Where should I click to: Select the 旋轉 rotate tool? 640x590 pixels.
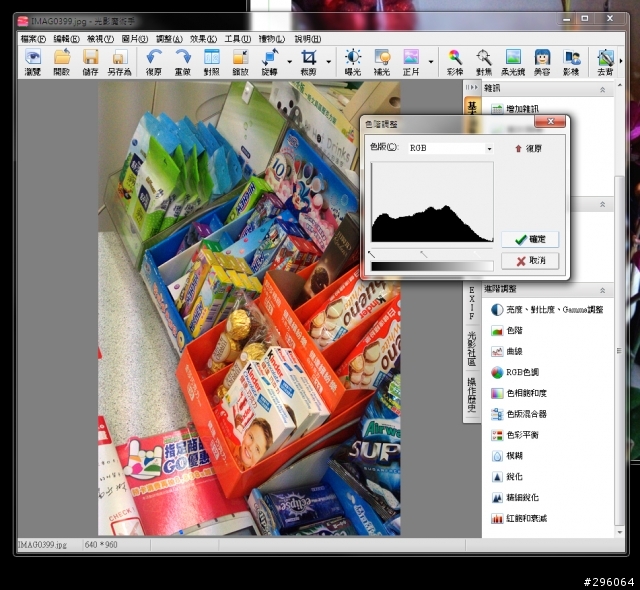269,62
